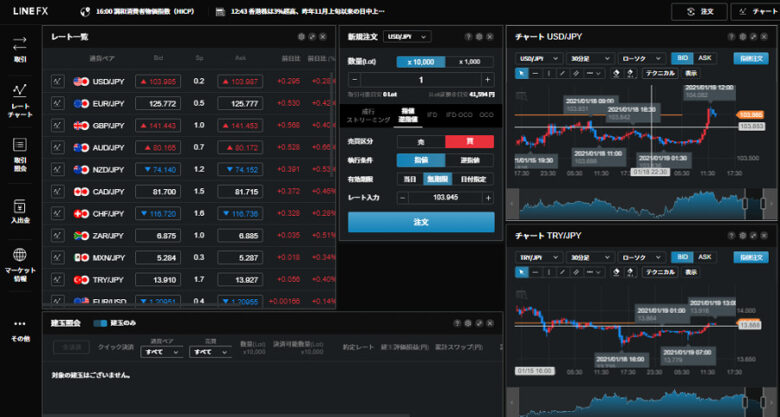The image size is (780, 417).
Task: Click chart icon beside USD/JPY row
Action: 57,80
